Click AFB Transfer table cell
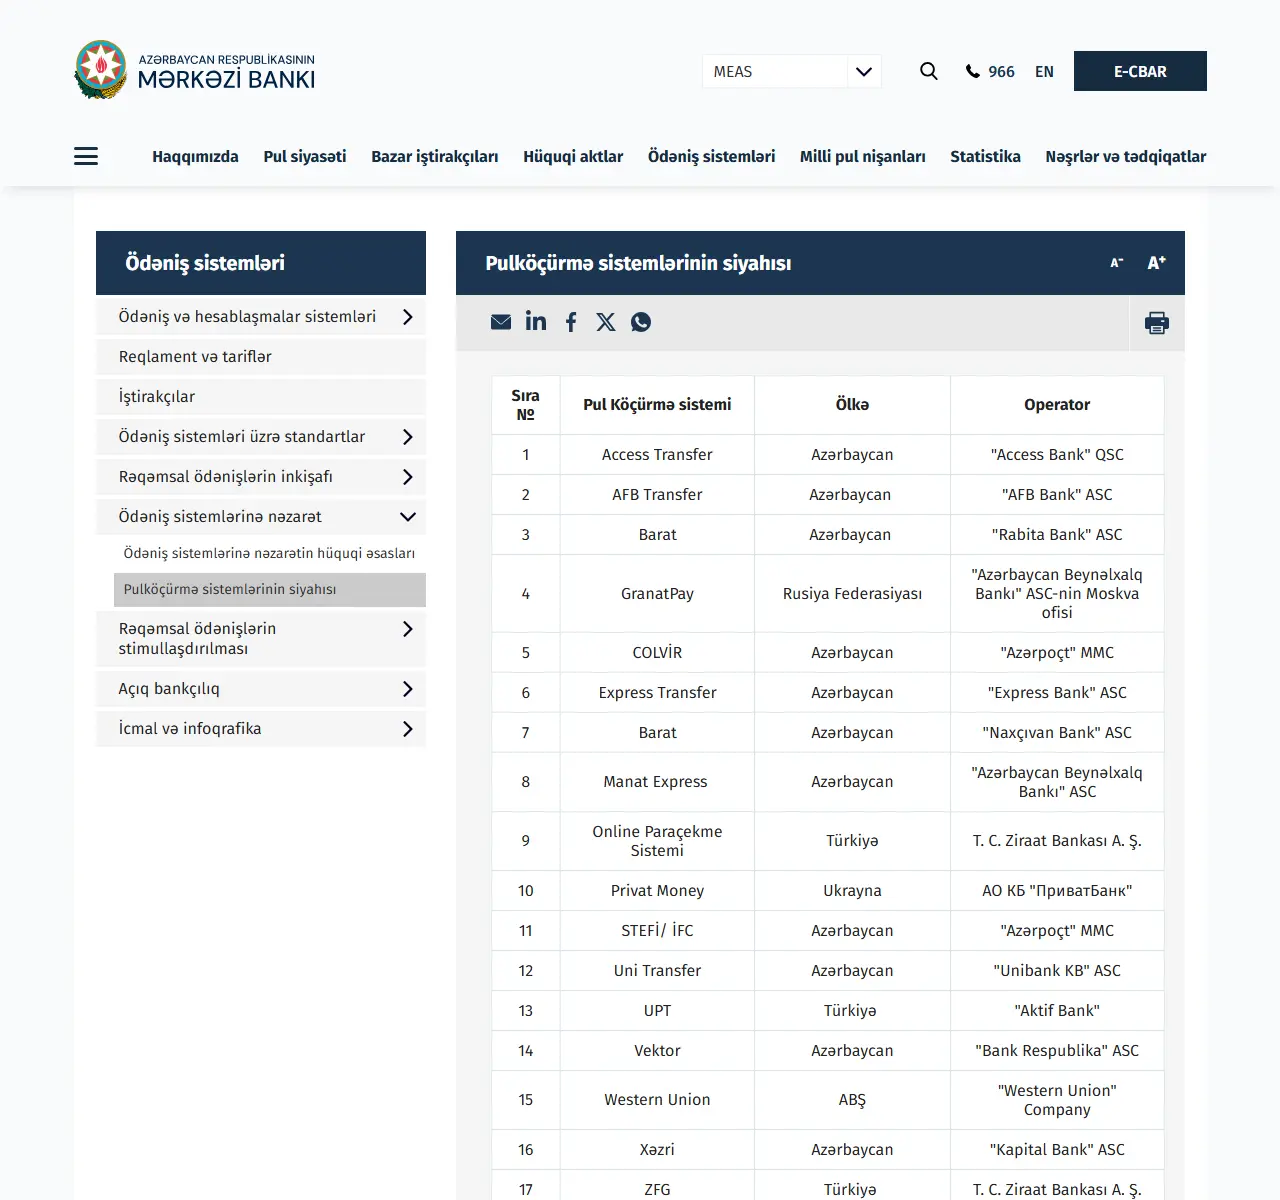The image size is (1280, 1200). [657, 495]
